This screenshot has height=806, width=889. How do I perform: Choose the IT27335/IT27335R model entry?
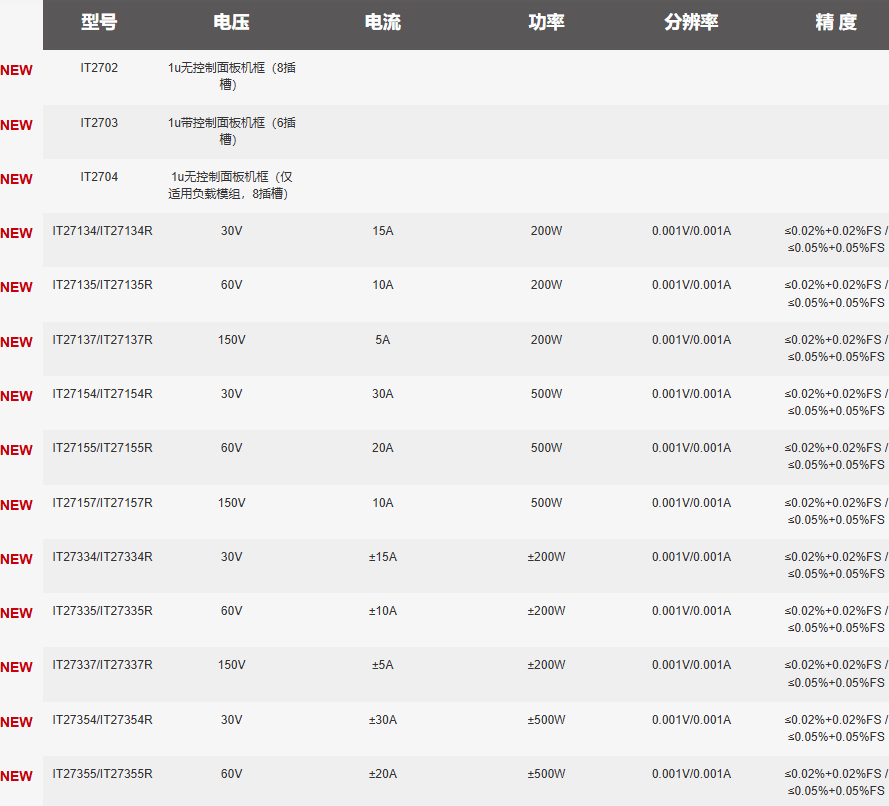[x=103, y=610]
